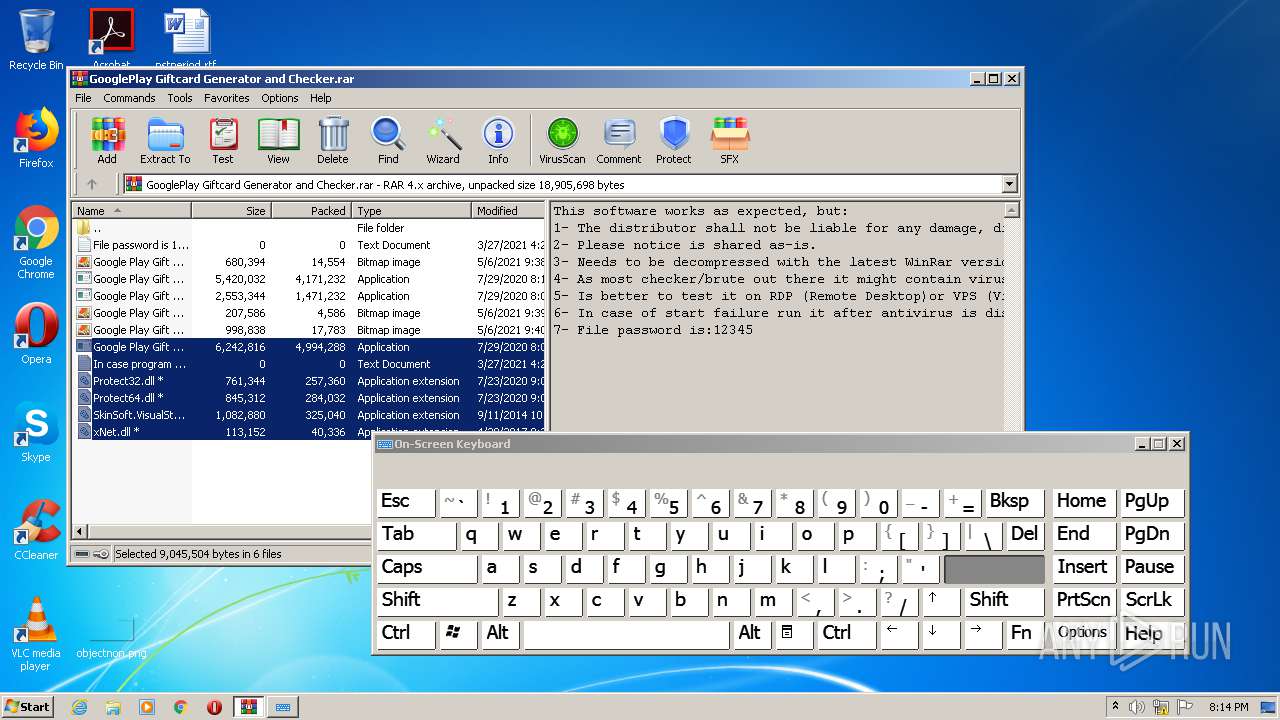1280x720 pixels.
Task: Open the Favorites menu
Action: pyautogui.click(x=227, y=98)
